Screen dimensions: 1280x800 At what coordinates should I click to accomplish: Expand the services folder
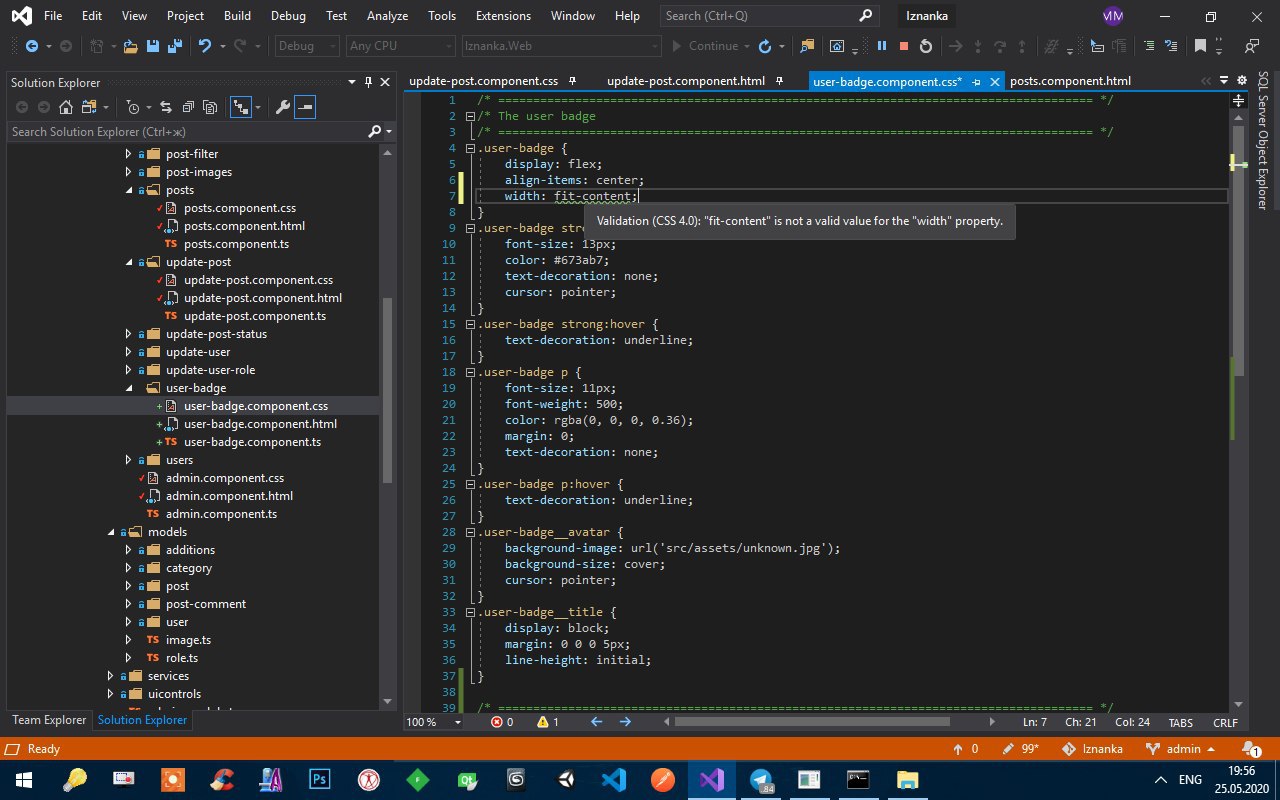point(110,676)
